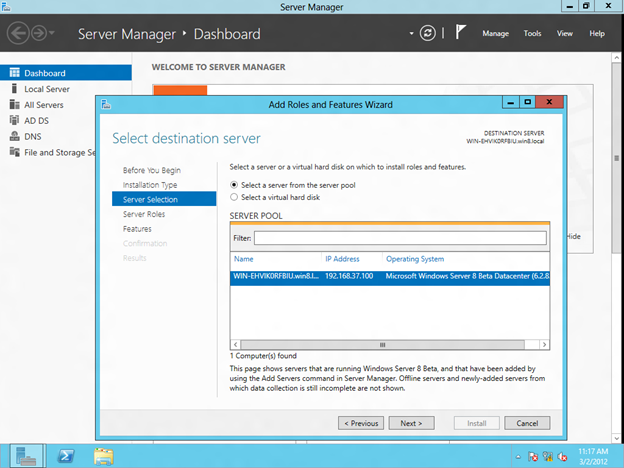
Task: Click the Back navigation arrow
Action: pyautogui.click(x=18, y=34)
